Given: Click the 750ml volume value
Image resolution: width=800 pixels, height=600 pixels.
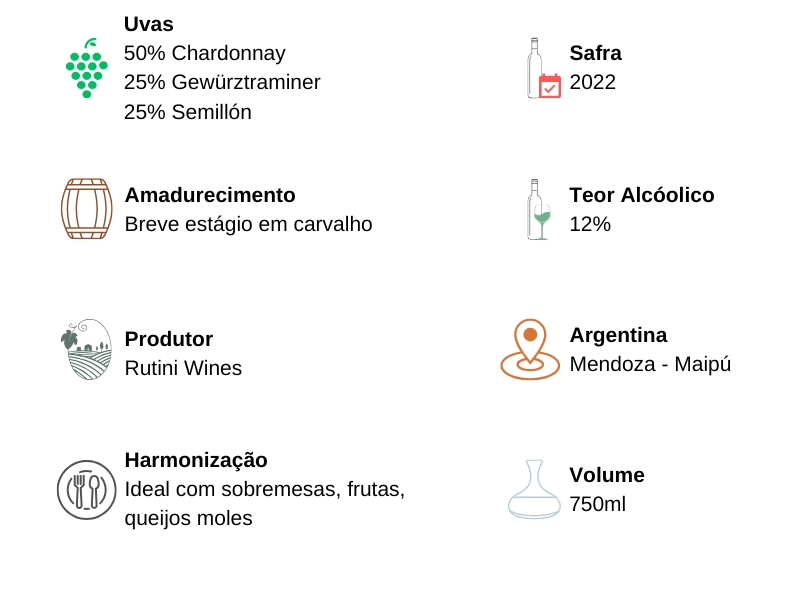Looking at the screenshot, I should pyautogui.click(x=597, y=504).
